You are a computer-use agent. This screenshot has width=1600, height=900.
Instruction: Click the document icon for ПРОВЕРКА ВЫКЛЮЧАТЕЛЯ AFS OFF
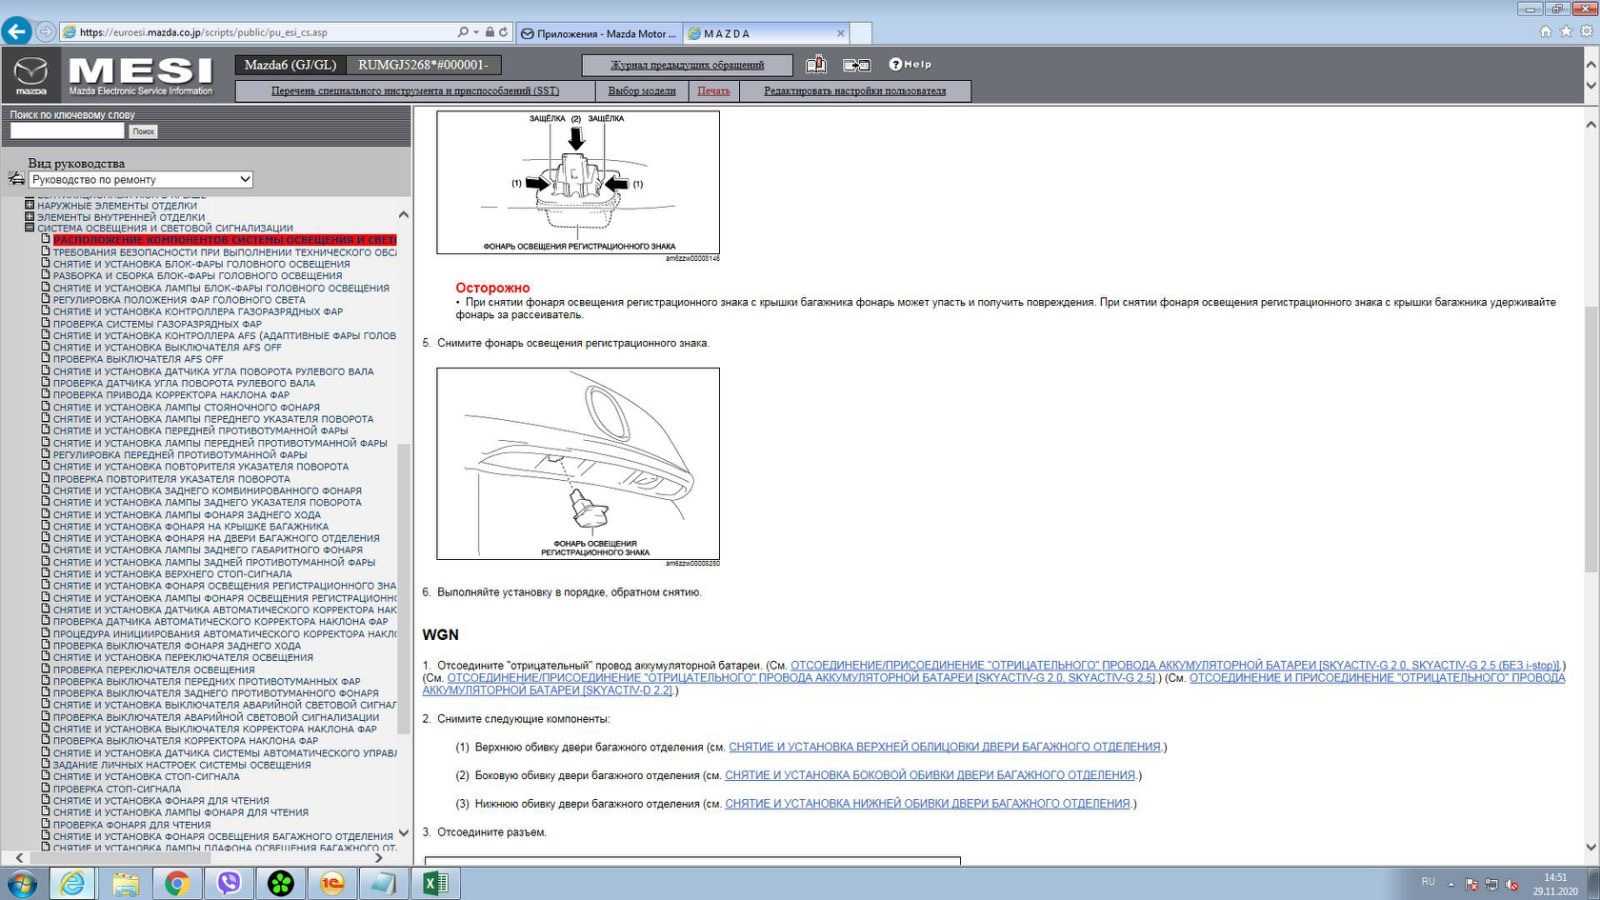pyautogui.click(x=46, y=358)
